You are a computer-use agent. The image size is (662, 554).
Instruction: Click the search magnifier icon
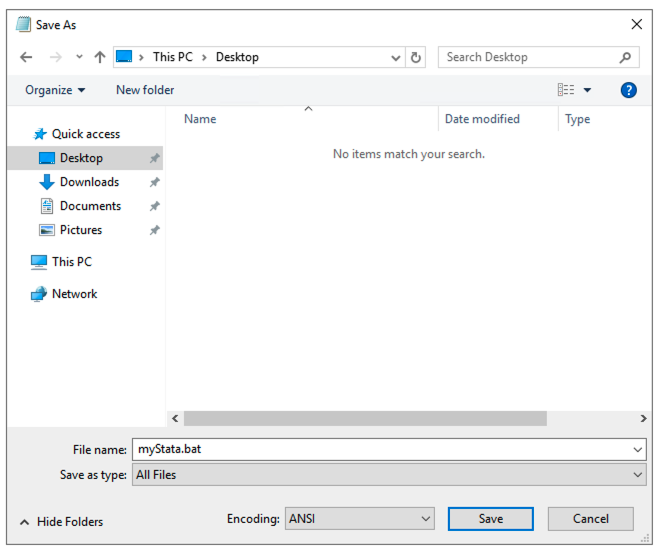tap(626, 57)
